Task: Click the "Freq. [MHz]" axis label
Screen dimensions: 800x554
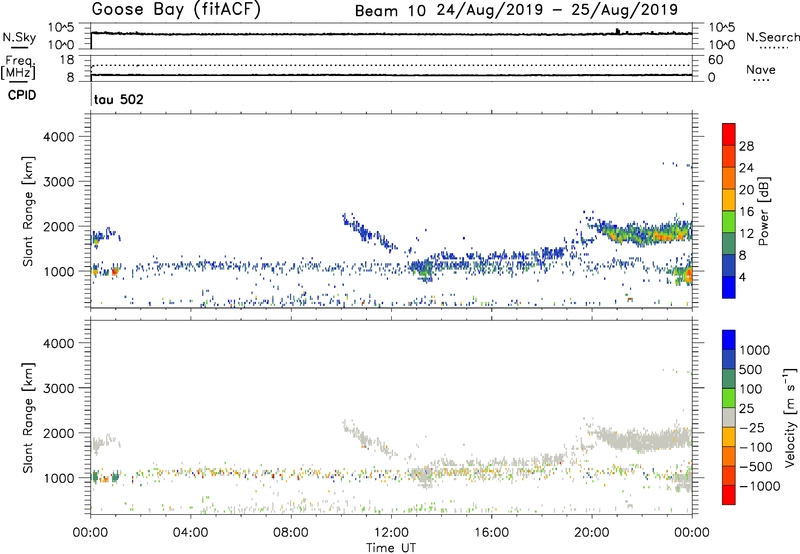Action: click(18, 67)
